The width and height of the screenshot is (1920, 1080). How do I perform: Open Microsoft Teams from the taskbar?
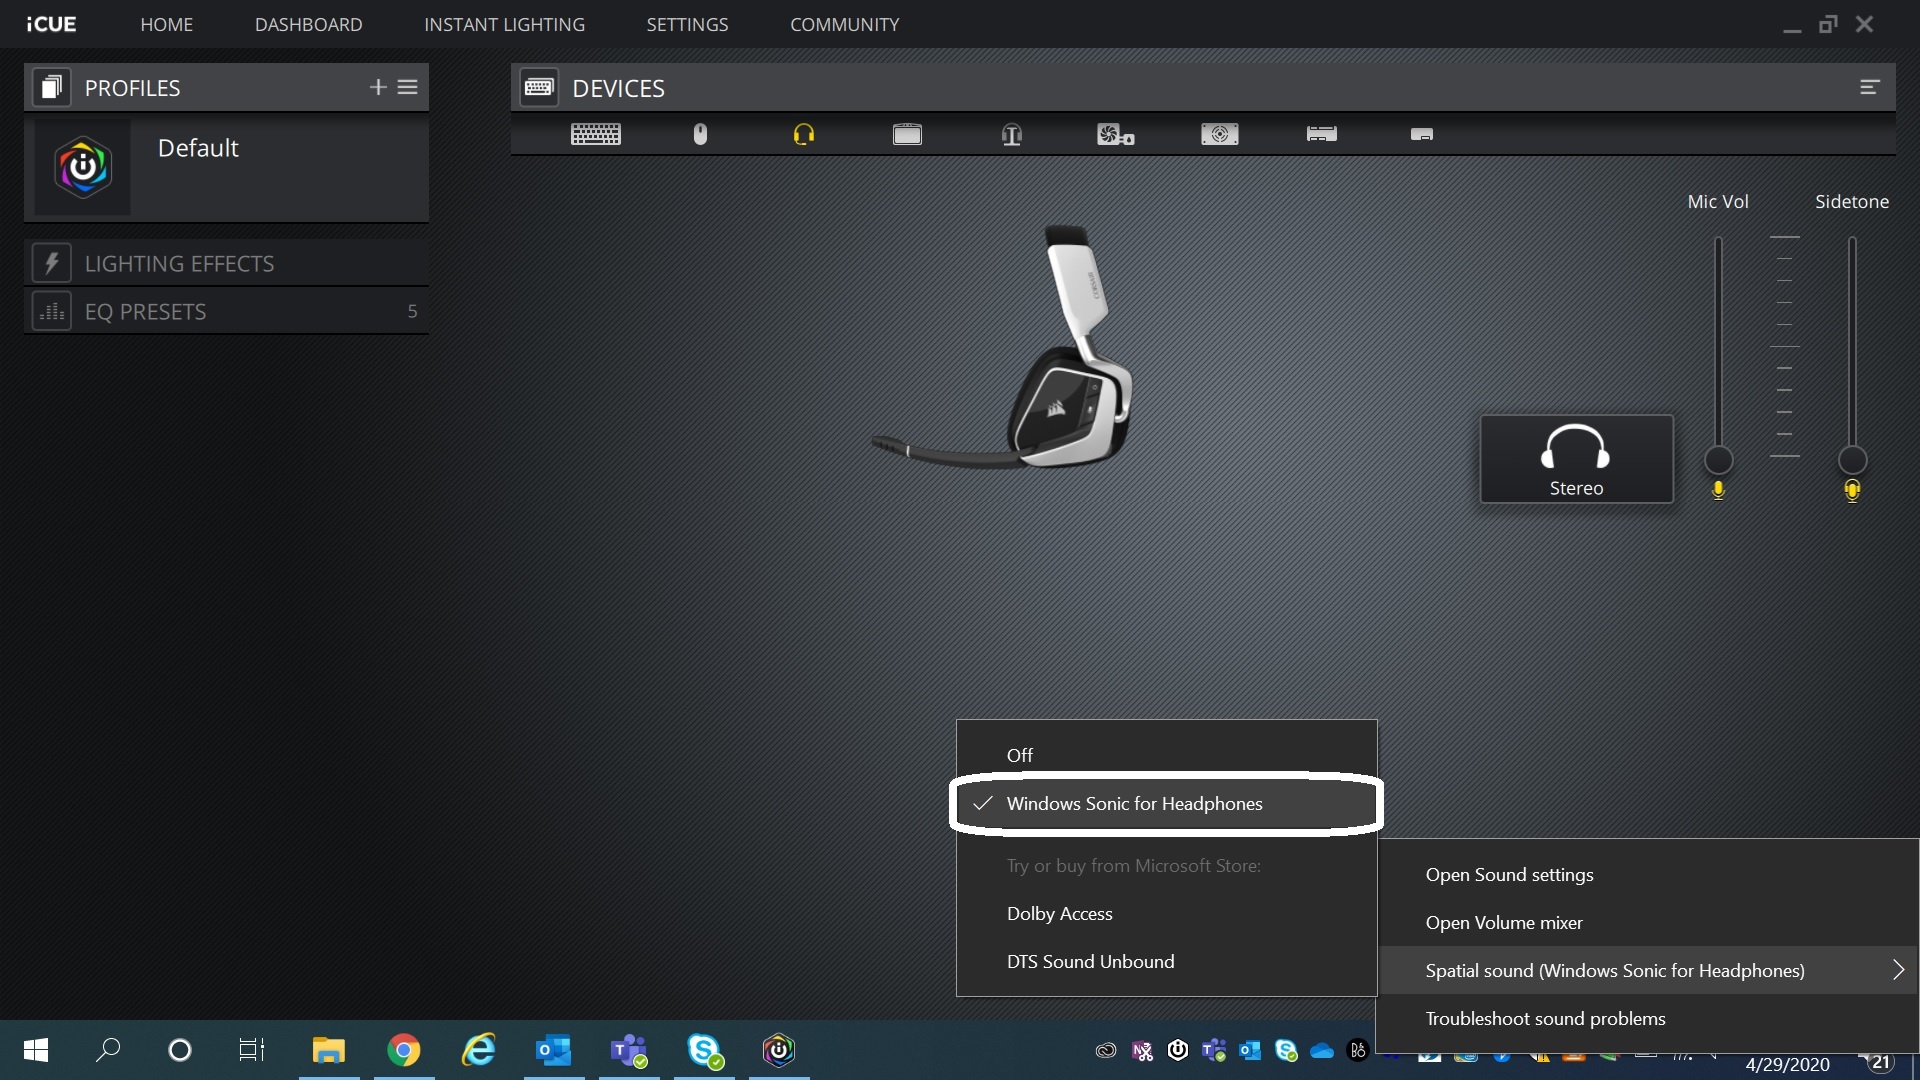pos(629,1050)
